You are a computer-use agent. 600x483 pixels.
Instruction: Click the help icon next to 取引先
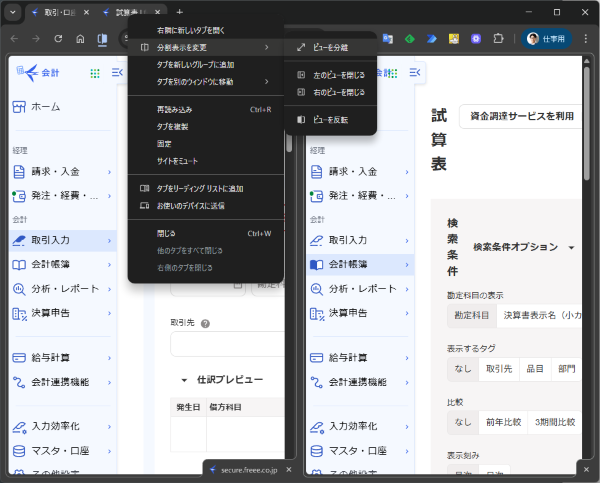(205, 324)
